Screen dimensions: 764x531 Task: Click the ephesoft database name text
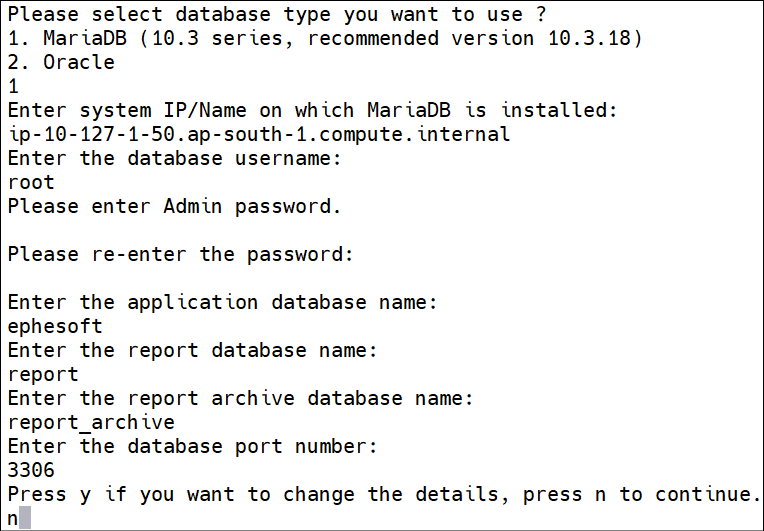pos(55,326)
